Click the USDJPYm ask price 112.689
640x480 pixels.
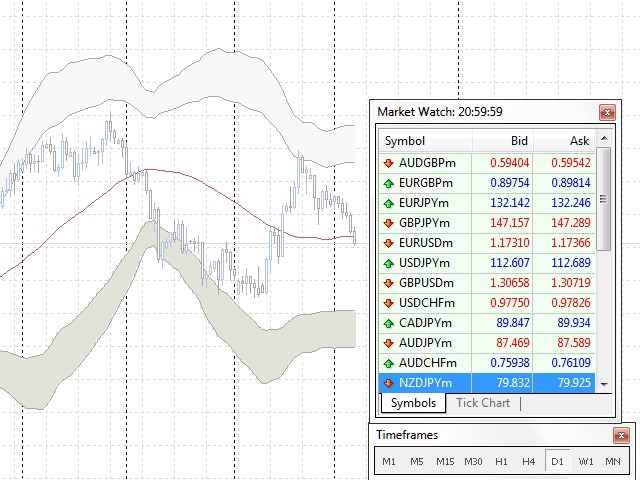point(571,263)
